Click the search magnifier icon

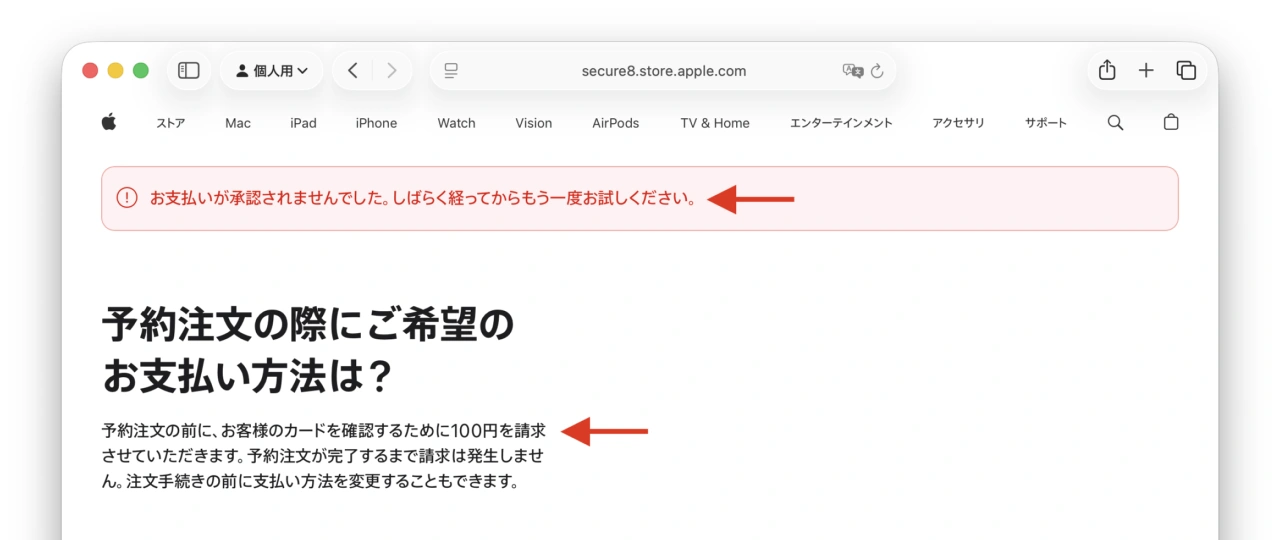(x=1116, y=123)
